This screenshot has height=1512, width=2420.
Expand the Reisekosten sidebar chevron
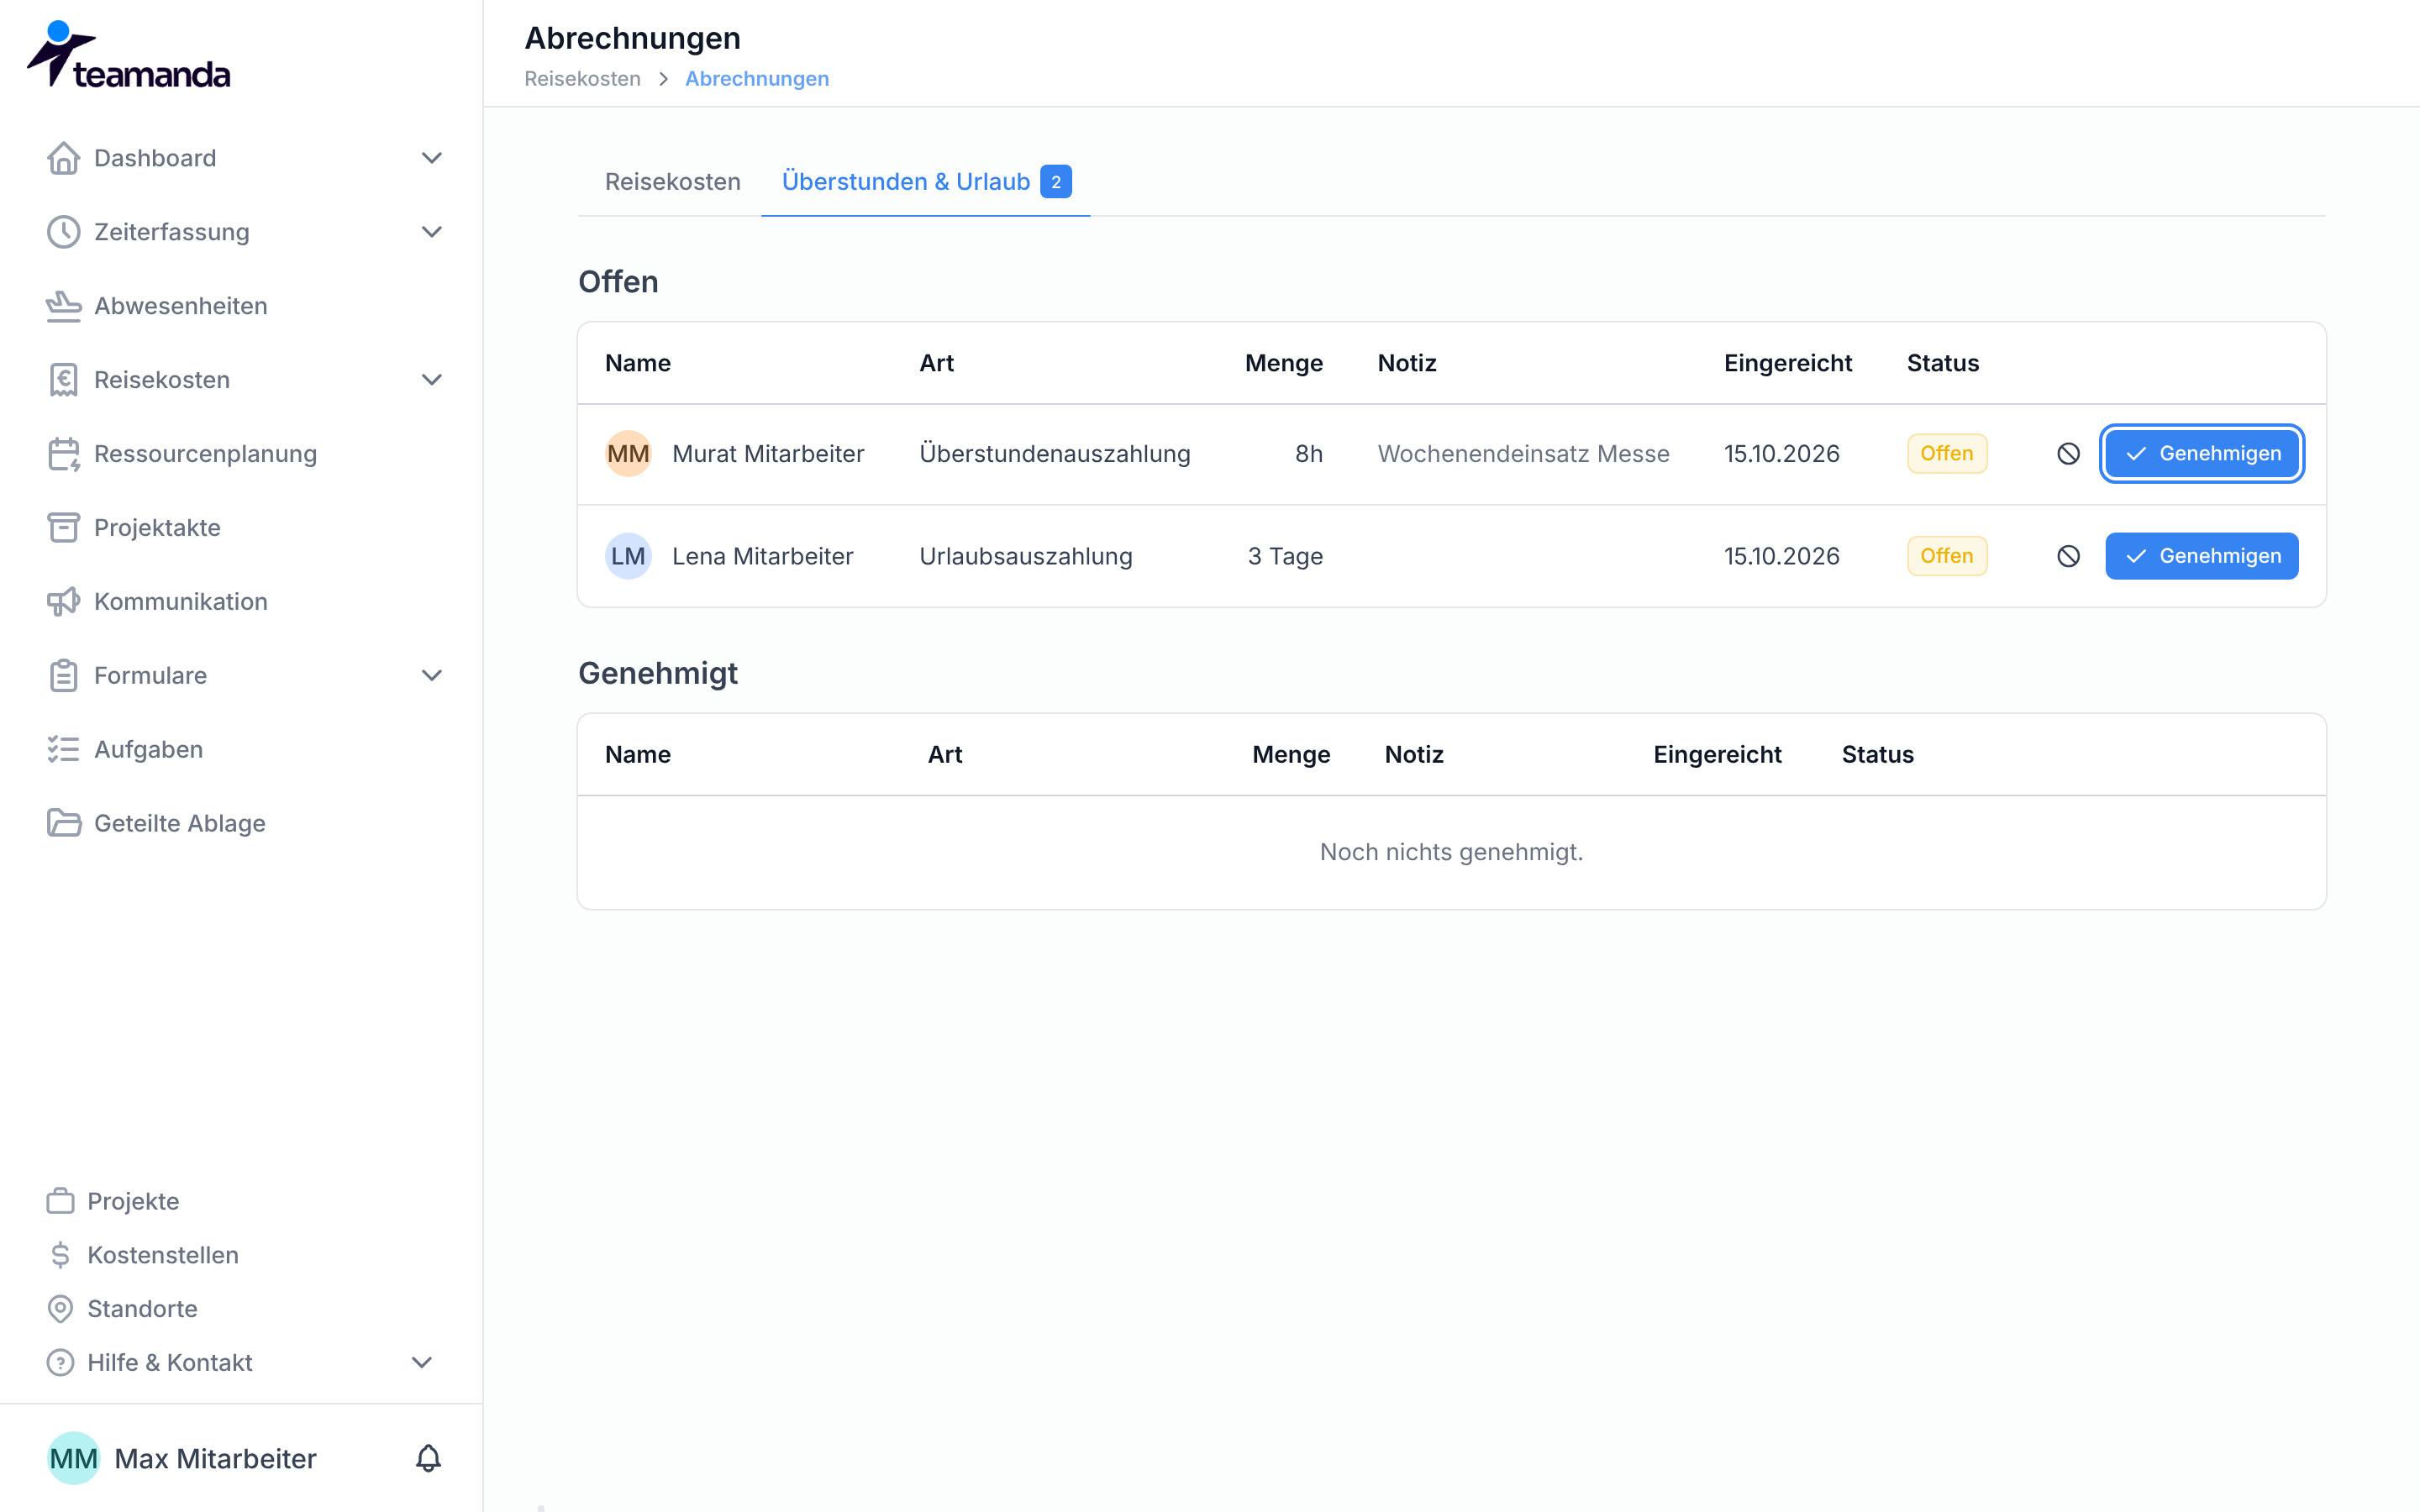tap(432, 380)
